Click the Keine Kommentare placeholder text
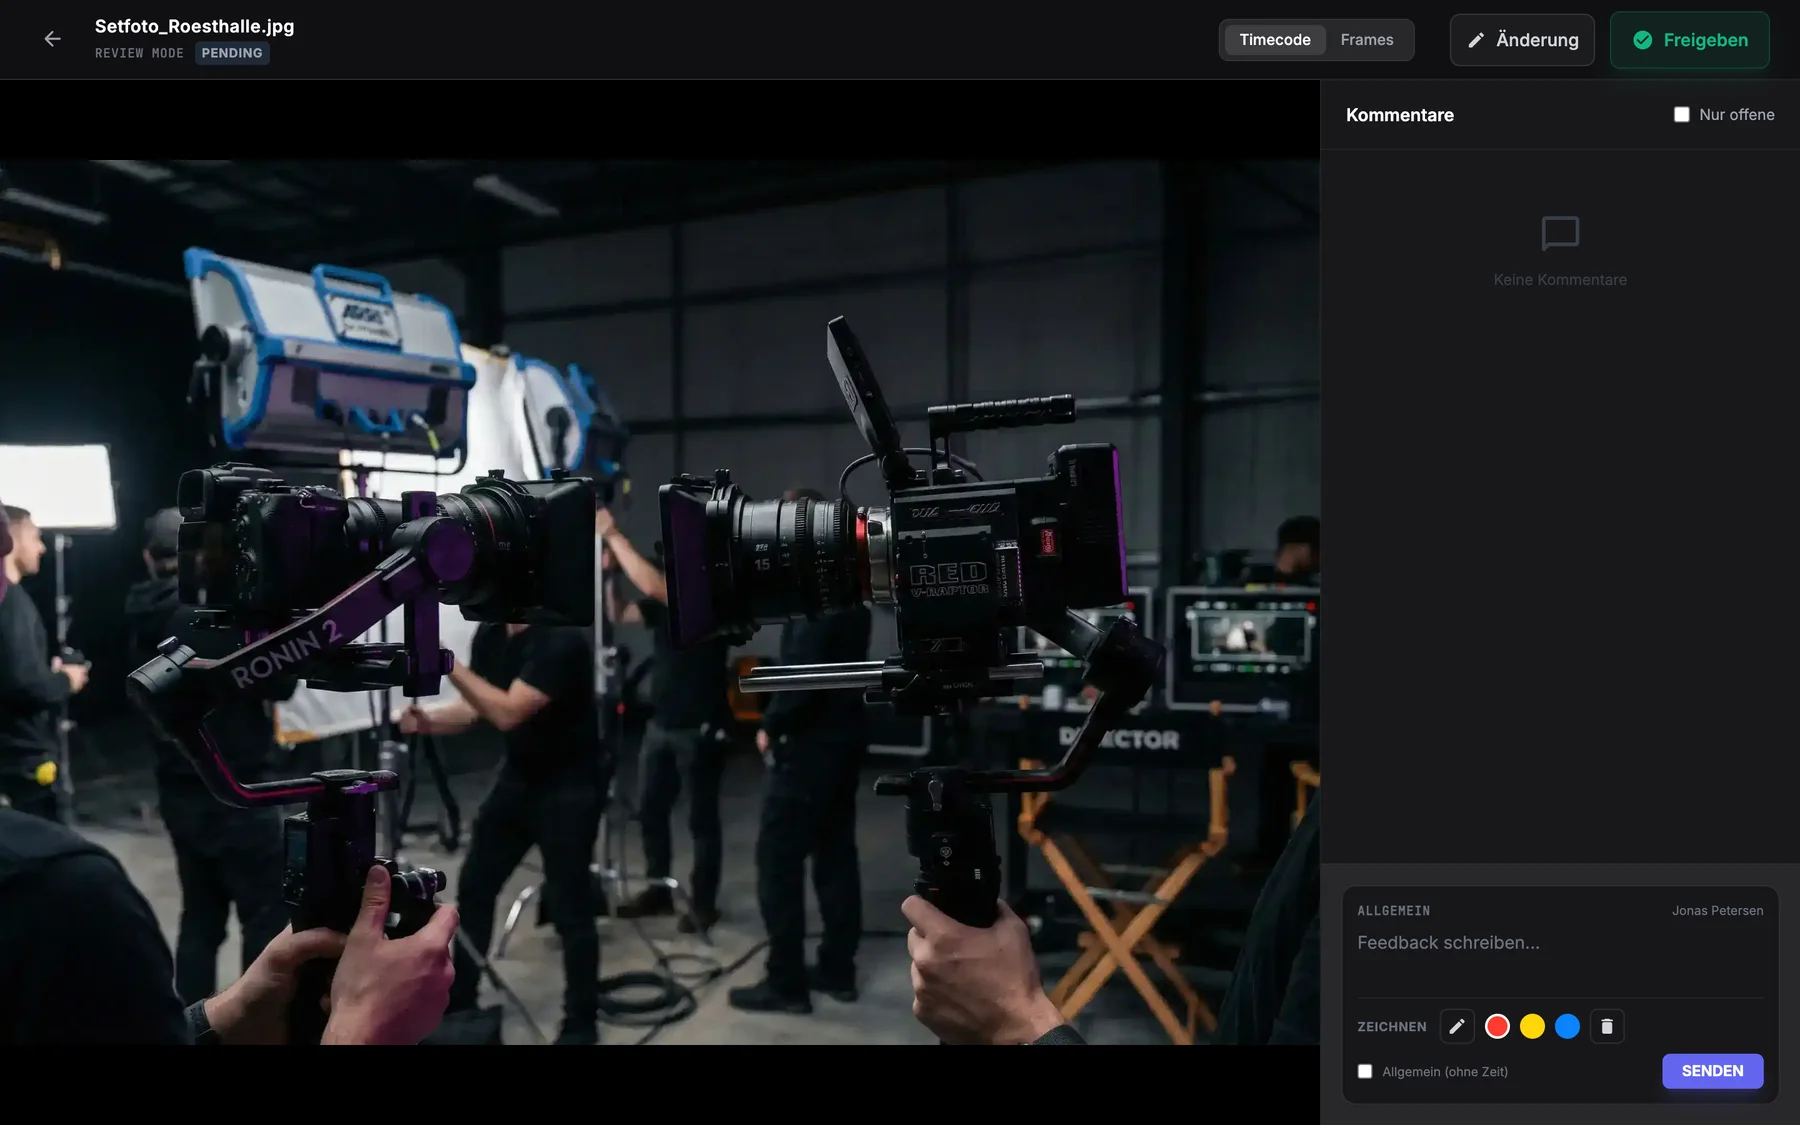The width and height of the screenshot is (1800, 1125). (1560, 280)
